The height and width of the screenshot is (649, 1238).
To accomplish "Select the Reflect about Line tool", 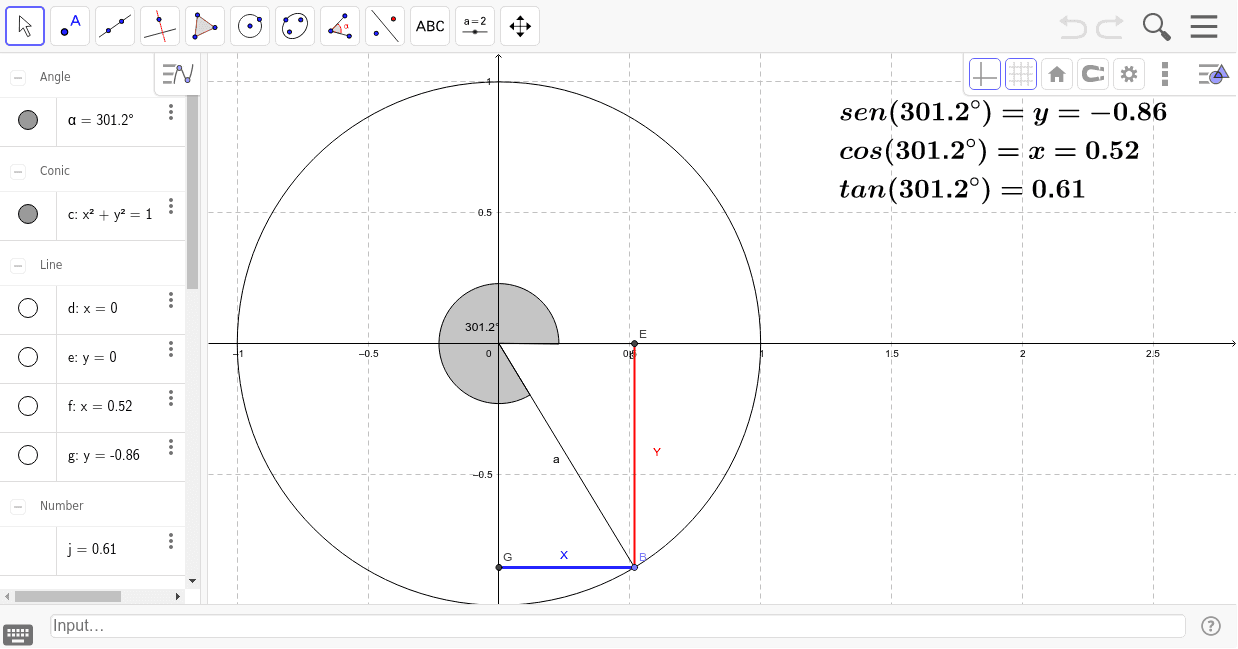I will coord(385,26).
